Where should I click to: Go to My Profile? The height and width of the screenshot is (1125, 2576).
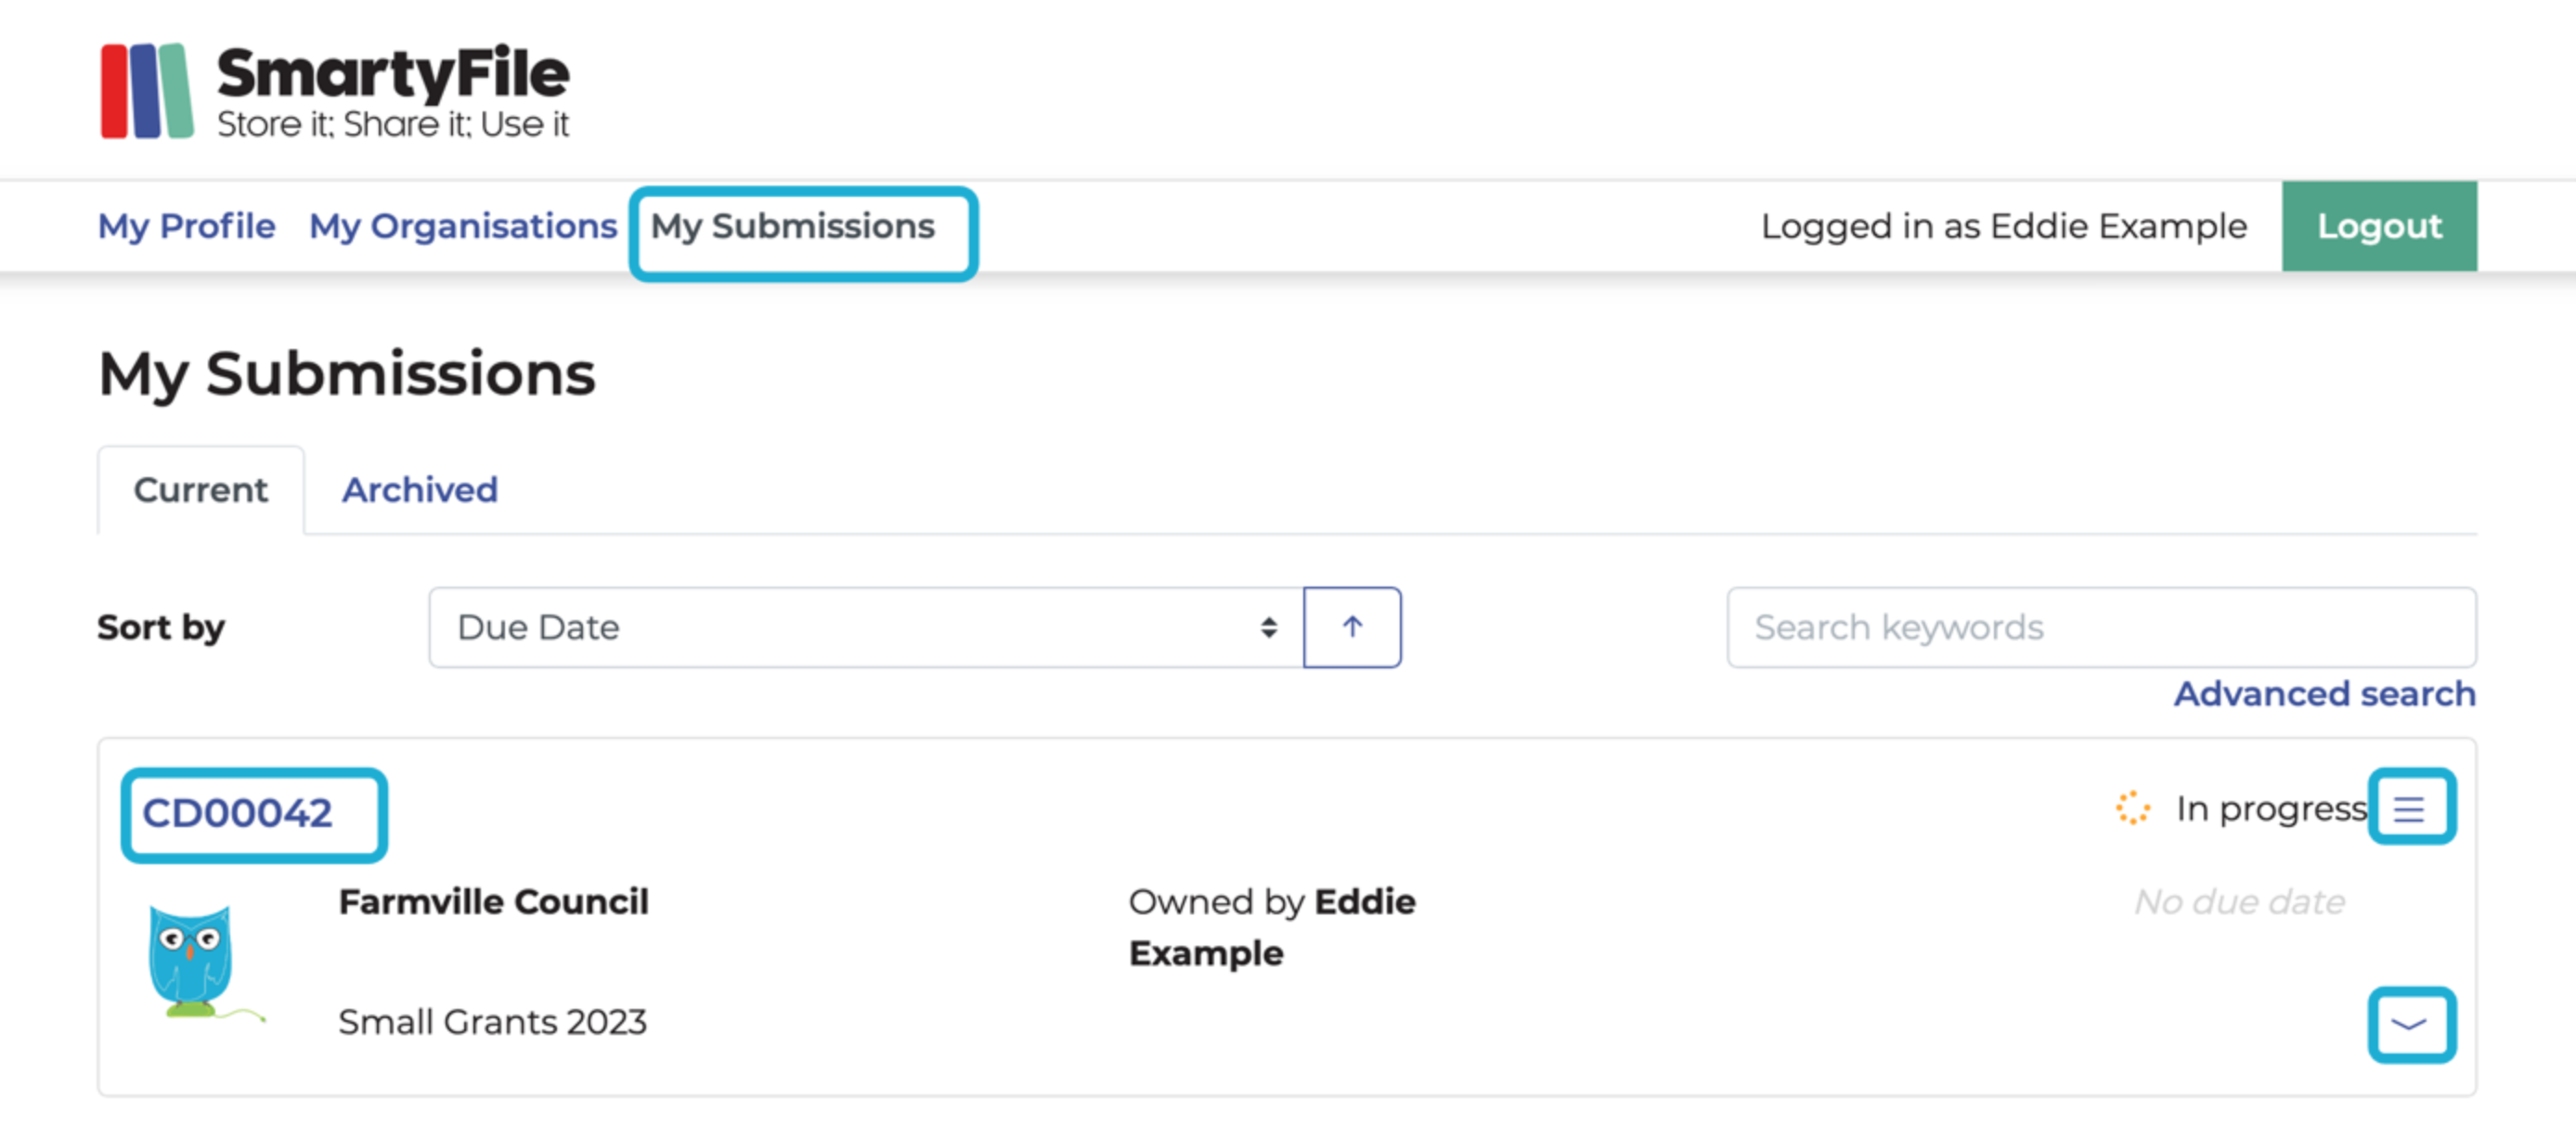click(x=186, y=226)
